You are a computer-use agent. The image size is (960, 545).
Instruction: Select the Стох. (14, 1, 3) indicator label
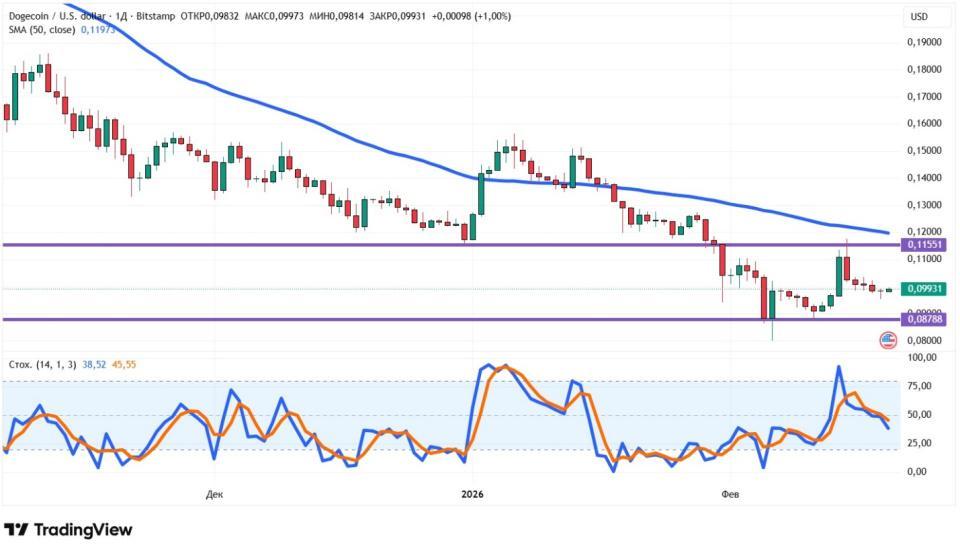[41, 365]
